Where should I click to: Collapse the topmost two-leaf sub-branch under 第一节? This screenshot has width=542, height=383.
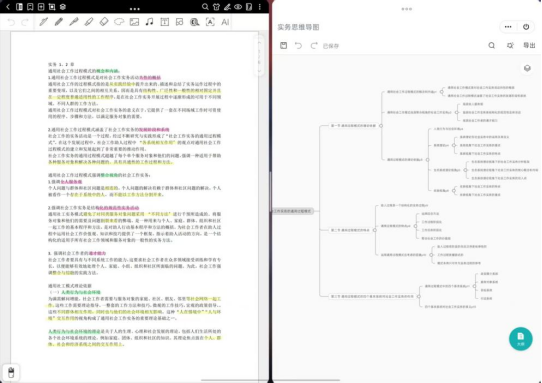coord(442,92)
